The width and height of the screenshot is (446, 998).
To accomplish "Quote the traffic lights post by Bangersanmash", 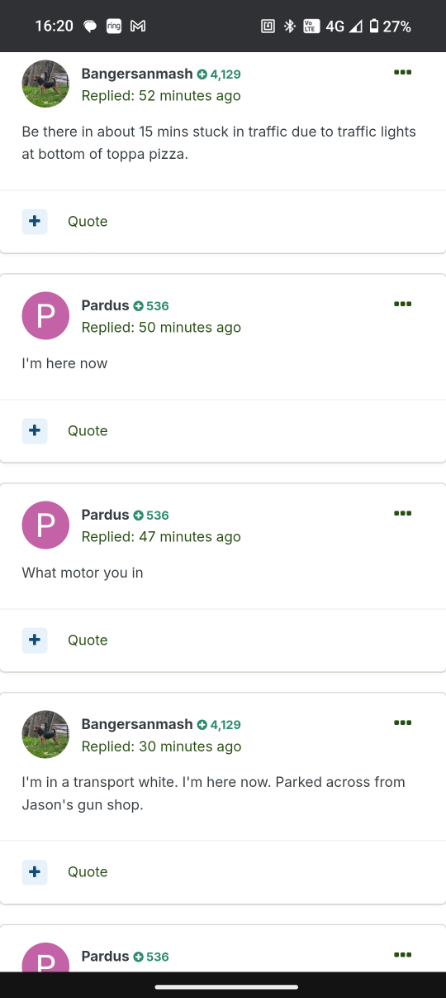I will (x=88, y=221).
